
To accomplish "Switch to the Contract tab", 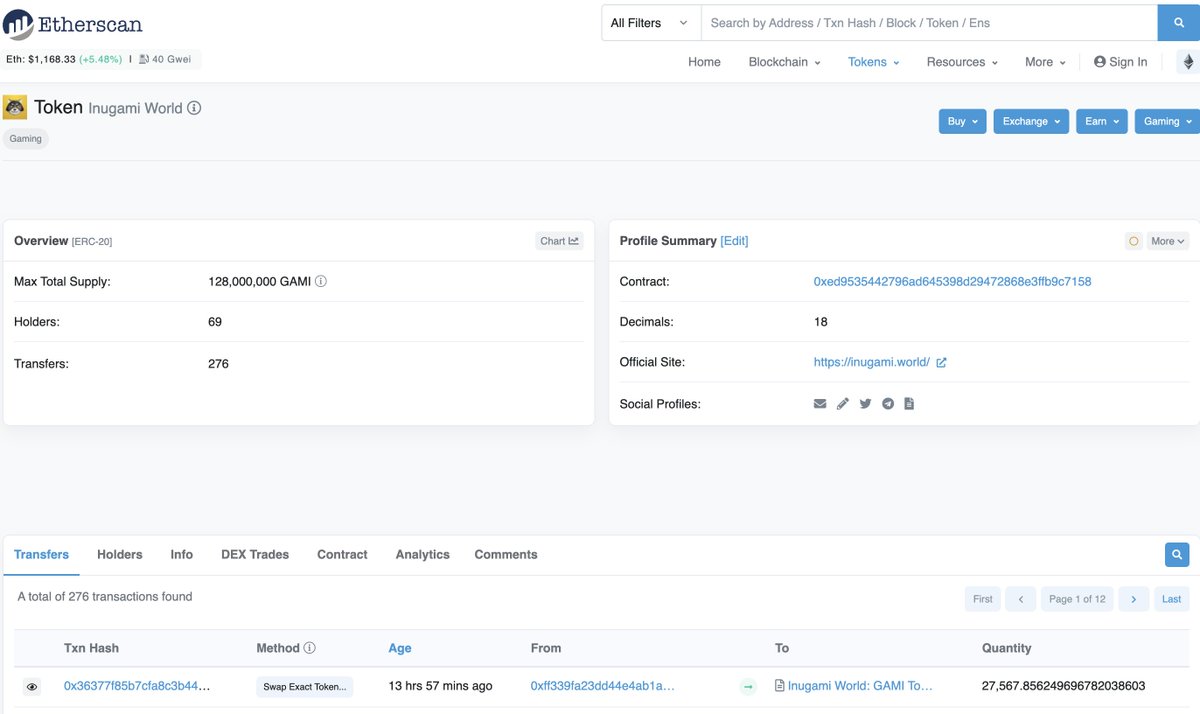I will click(342, 554).
